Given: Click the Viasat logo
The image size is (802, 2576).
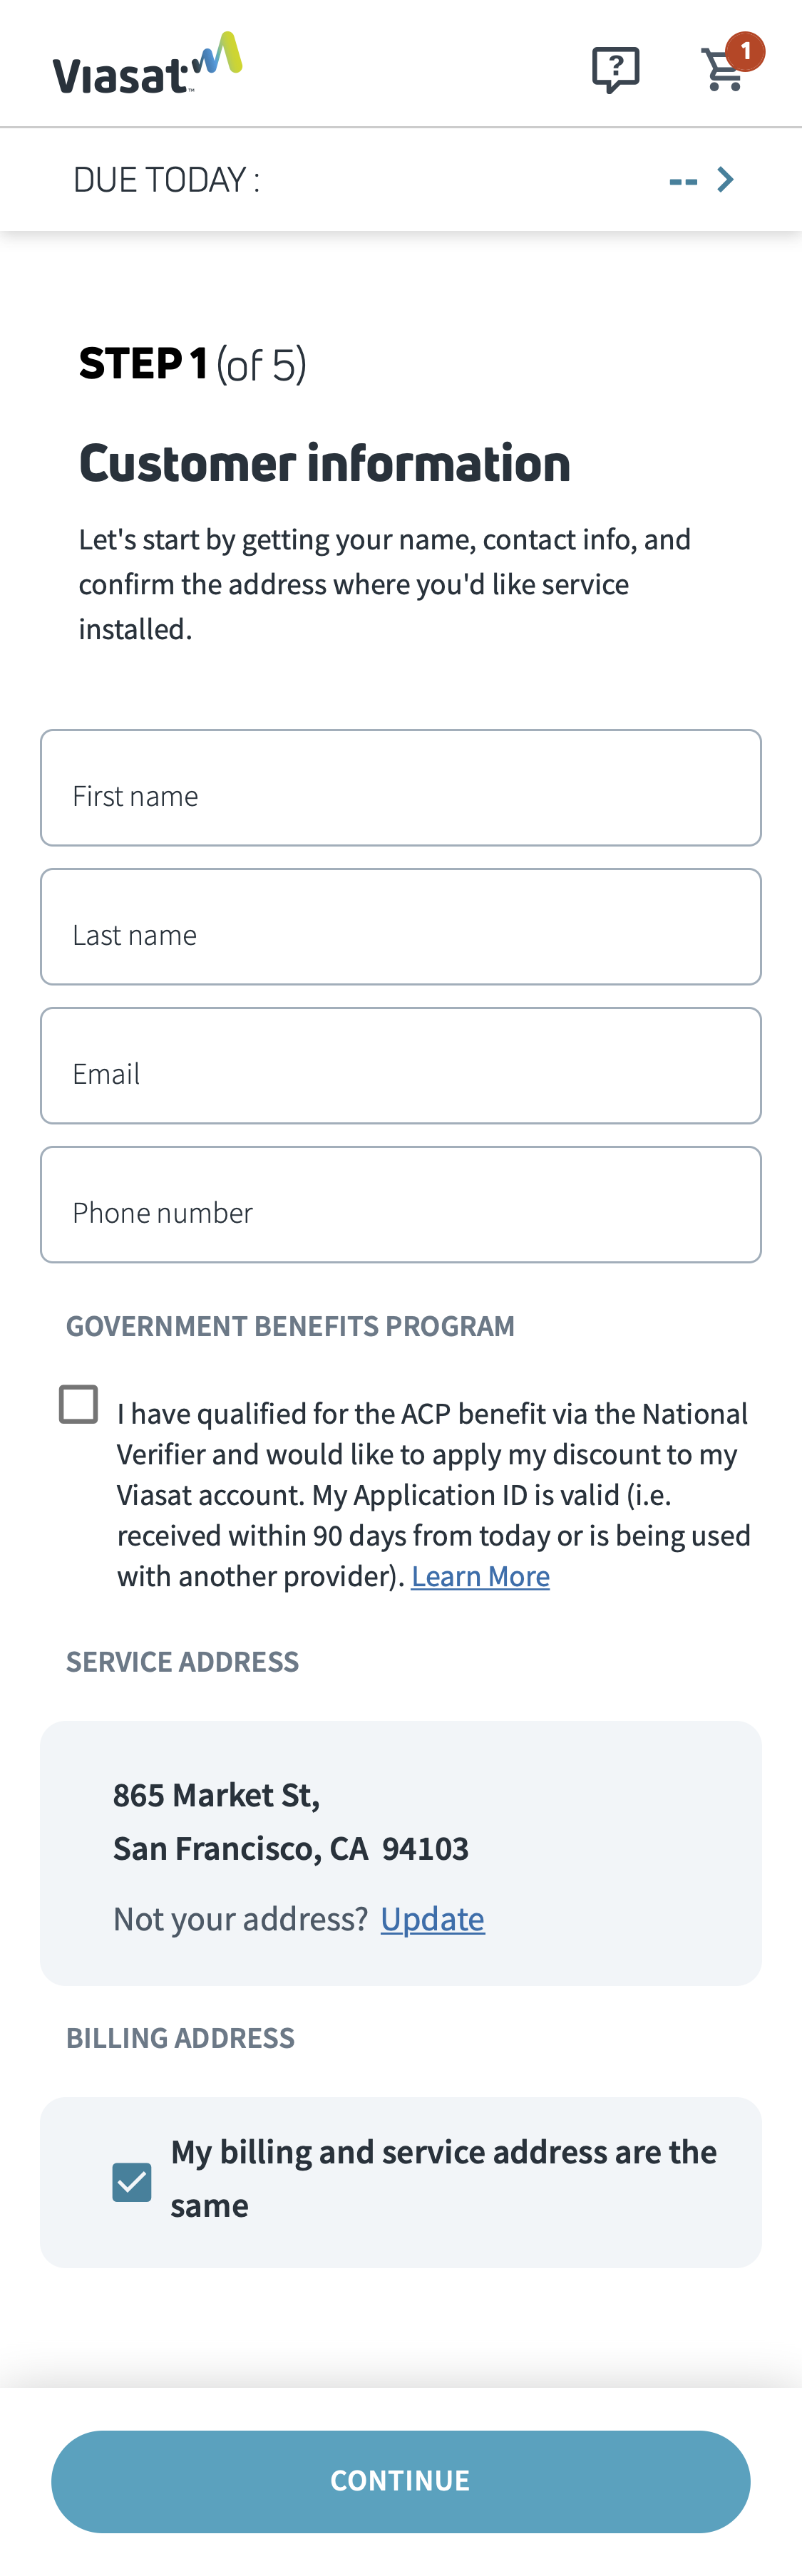Looking at the screenshot, I should click(147, 66).
